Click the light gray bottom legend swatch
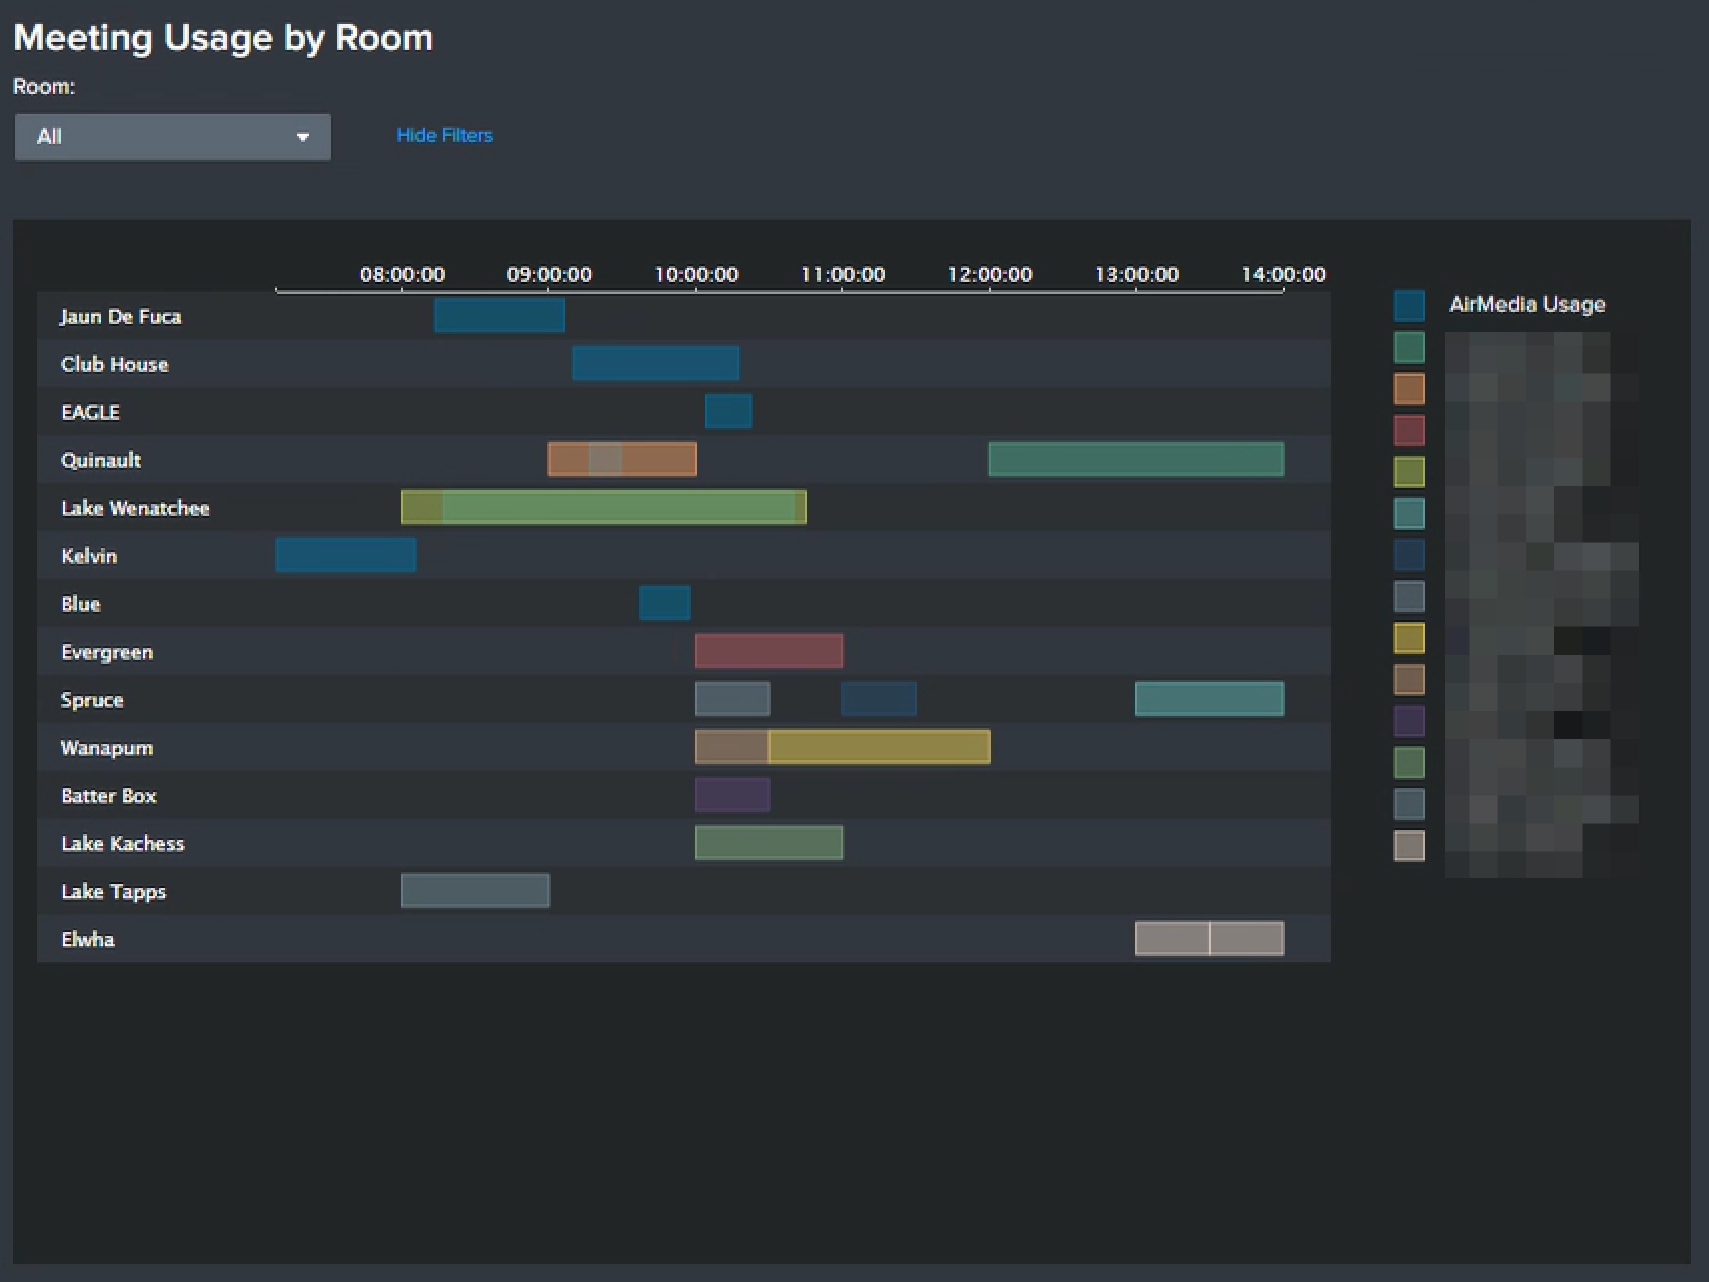This screenshot has height=1282, width=1709. click(1409, 846)
